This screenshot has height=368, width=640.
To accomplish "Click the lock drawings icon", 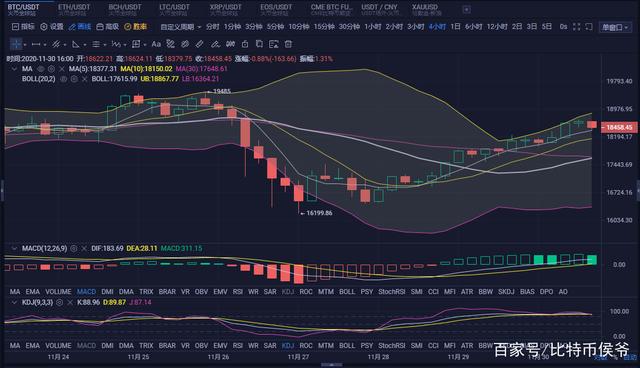I will pyautogui.click(x=245, y=44).
